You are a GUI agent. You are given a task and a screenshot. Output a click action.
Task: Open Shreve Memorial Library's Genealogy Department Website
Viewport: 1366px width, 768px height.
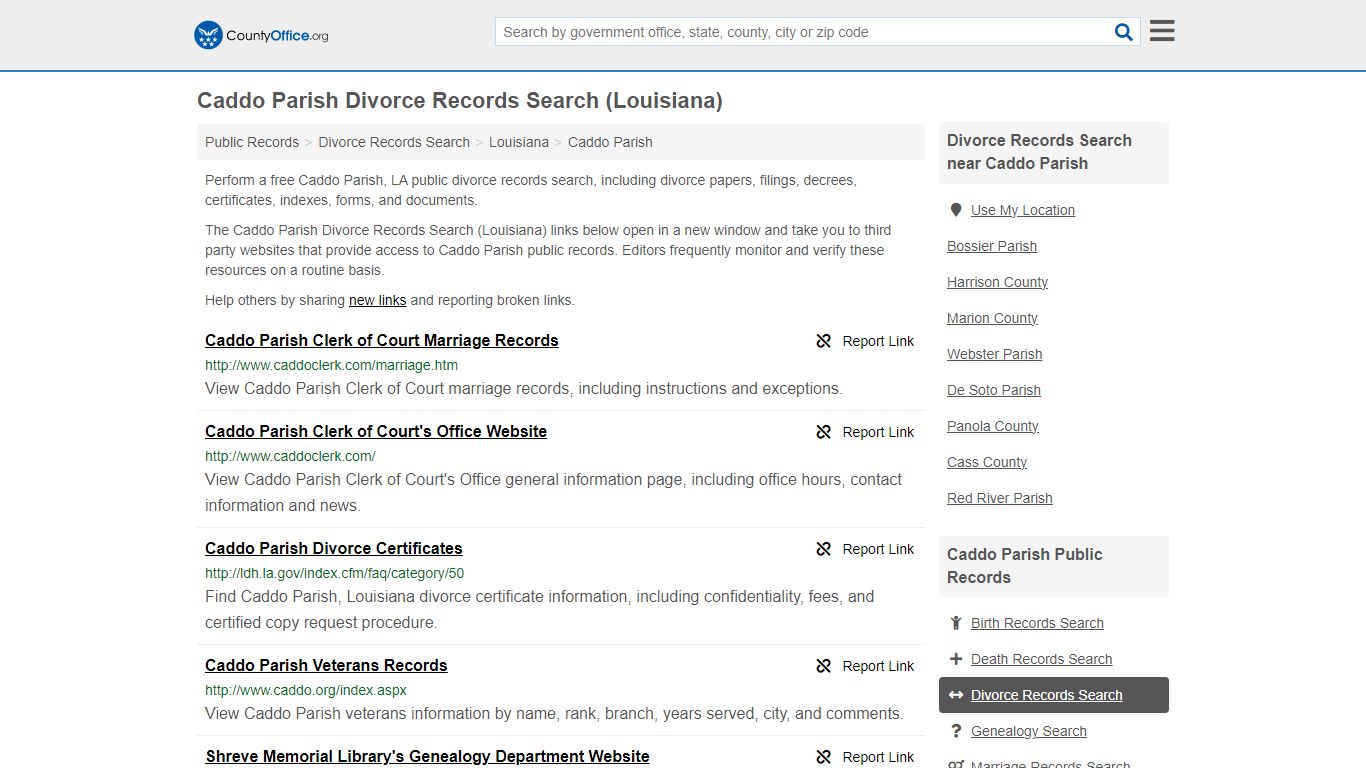click(428, 756)
